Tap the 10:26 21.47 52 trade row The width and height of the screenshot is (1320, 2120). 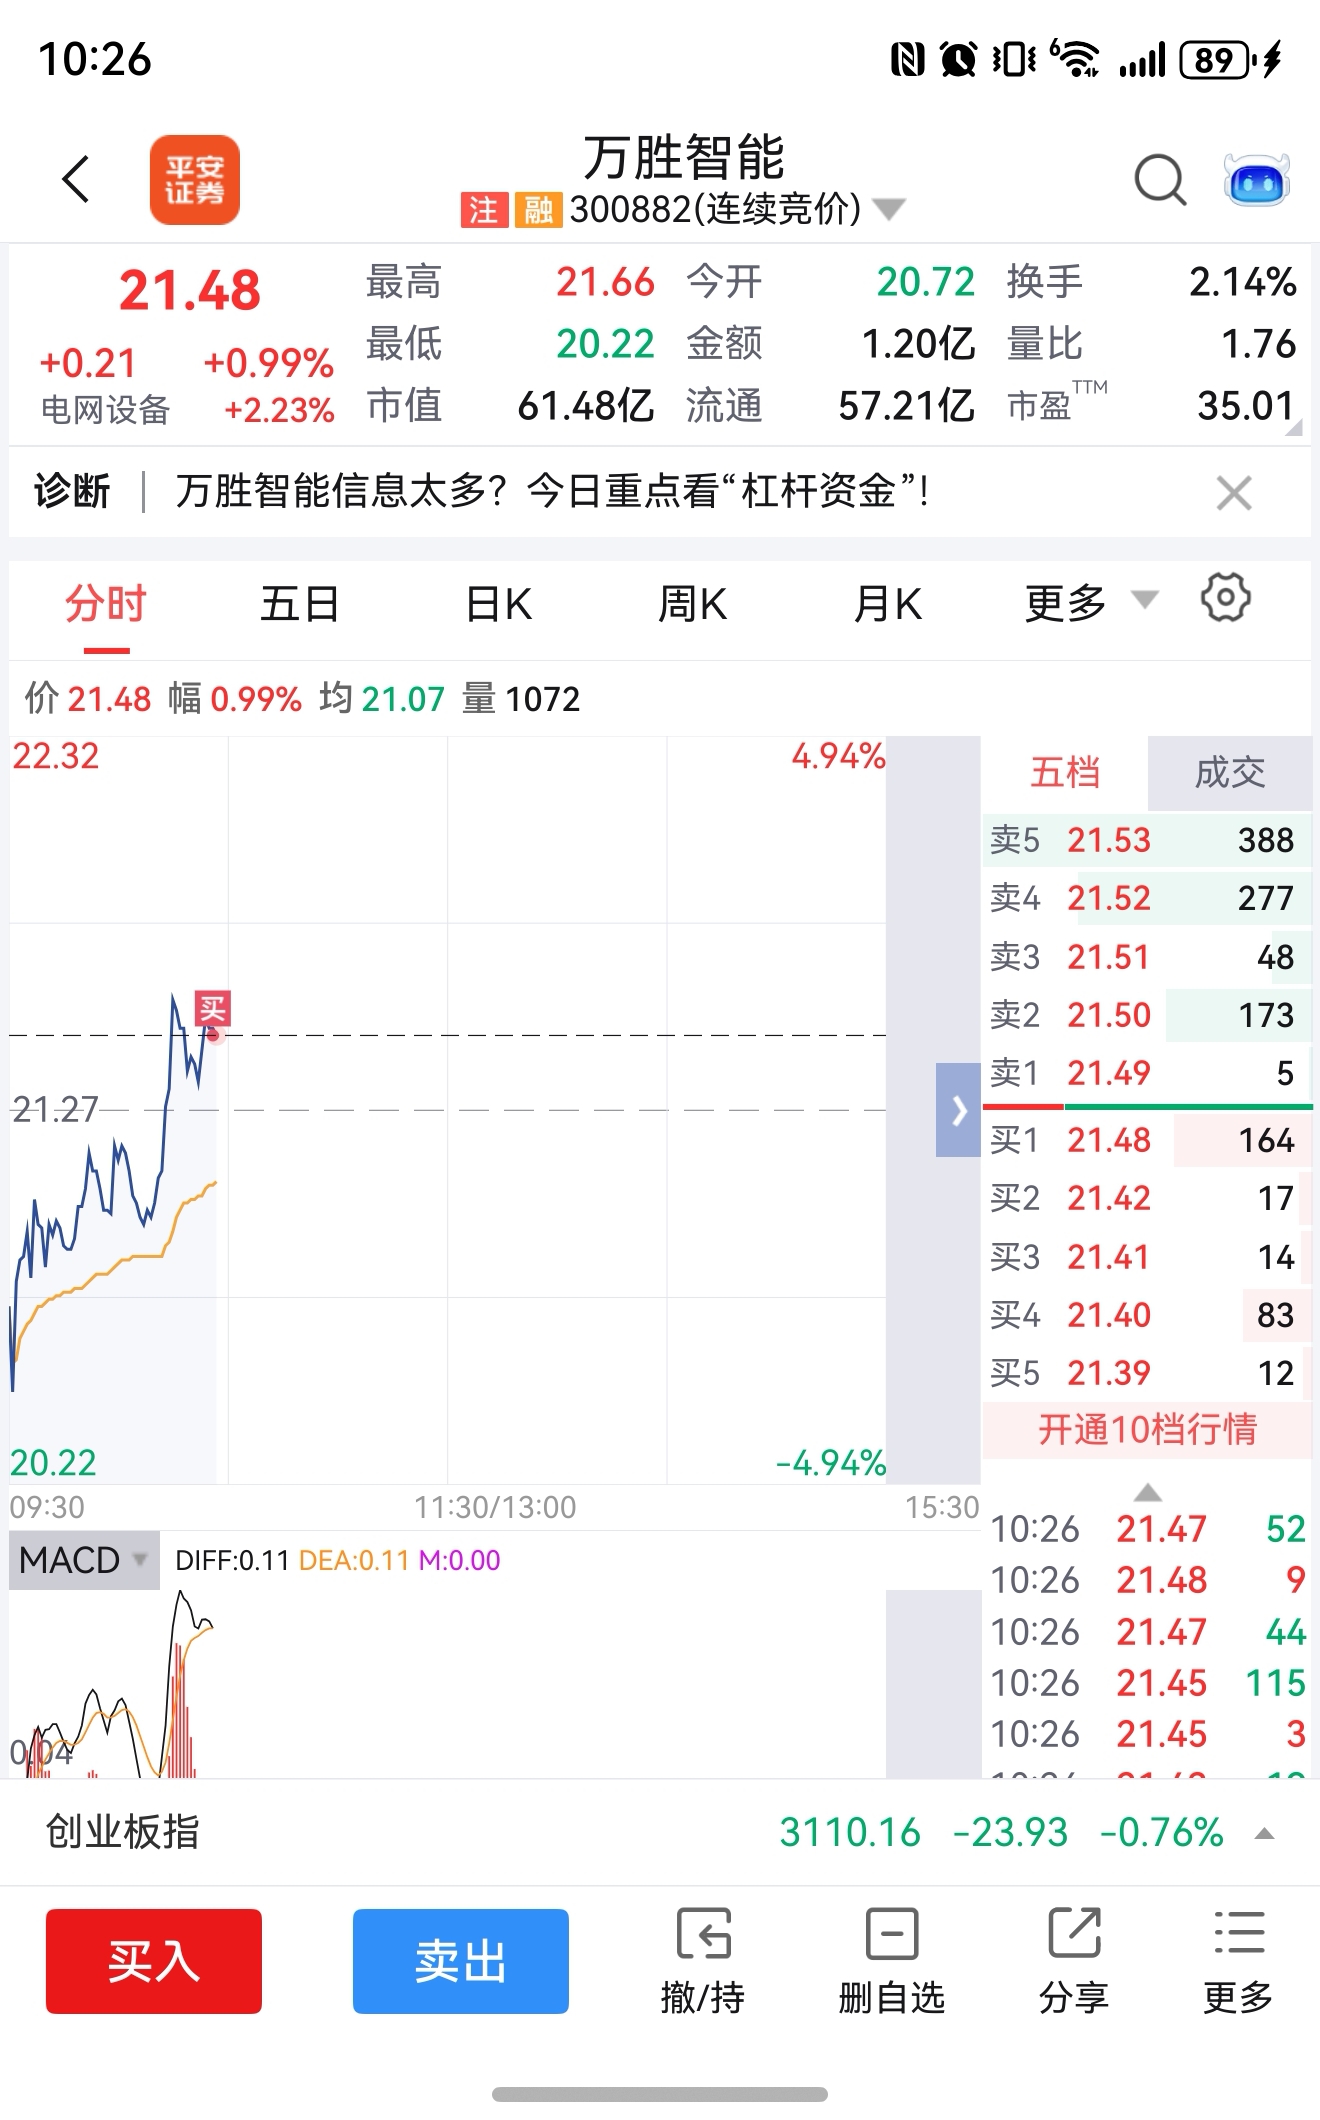point(1148,1530)
